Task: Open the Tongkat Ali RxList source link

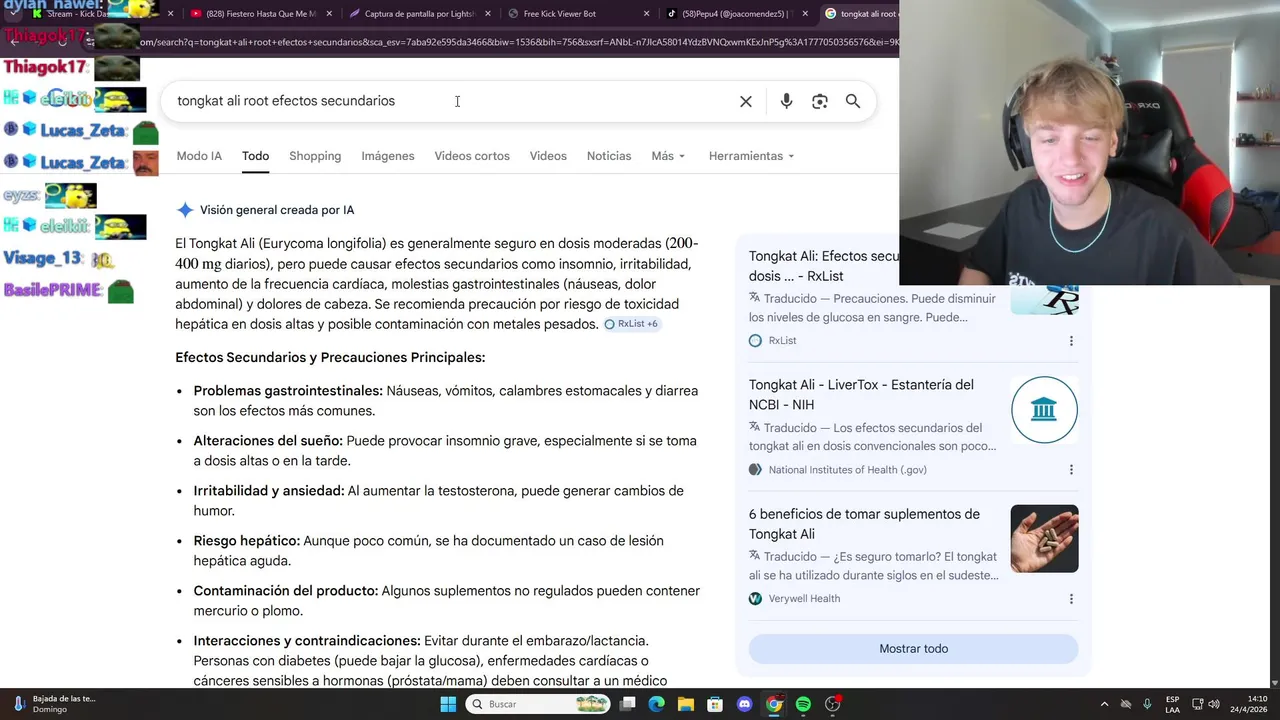Action: (824, 266)
